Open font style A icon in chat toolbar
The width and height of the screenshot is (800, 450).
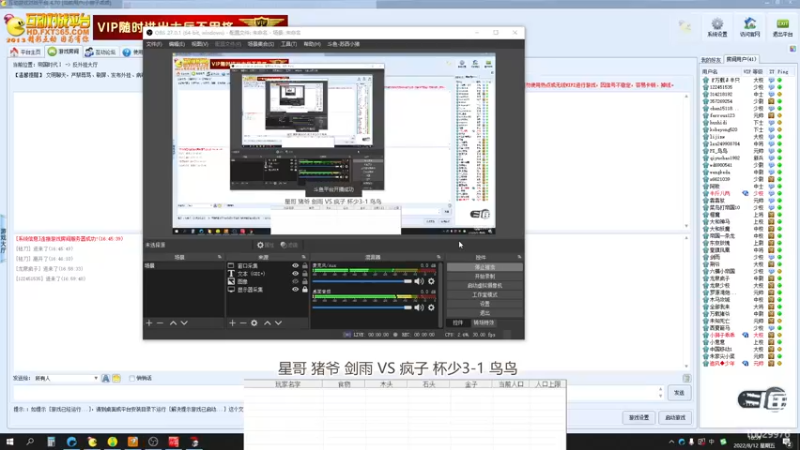(106, 379)
